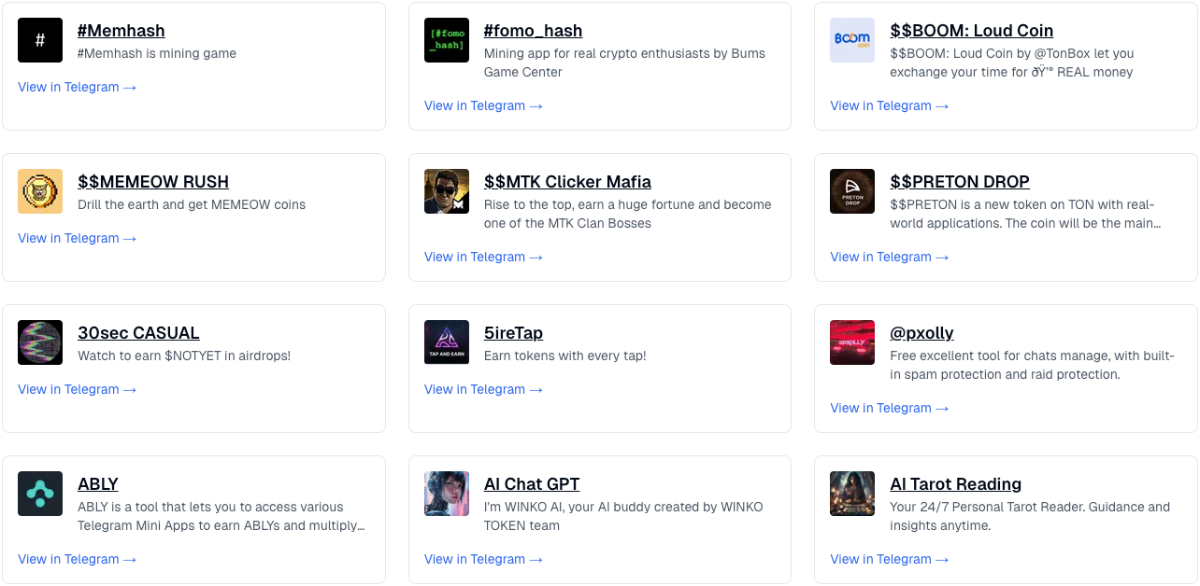View AI Tarot Reading in Telegram
This screenshot has height=586, width=1200.
(889, 559)
